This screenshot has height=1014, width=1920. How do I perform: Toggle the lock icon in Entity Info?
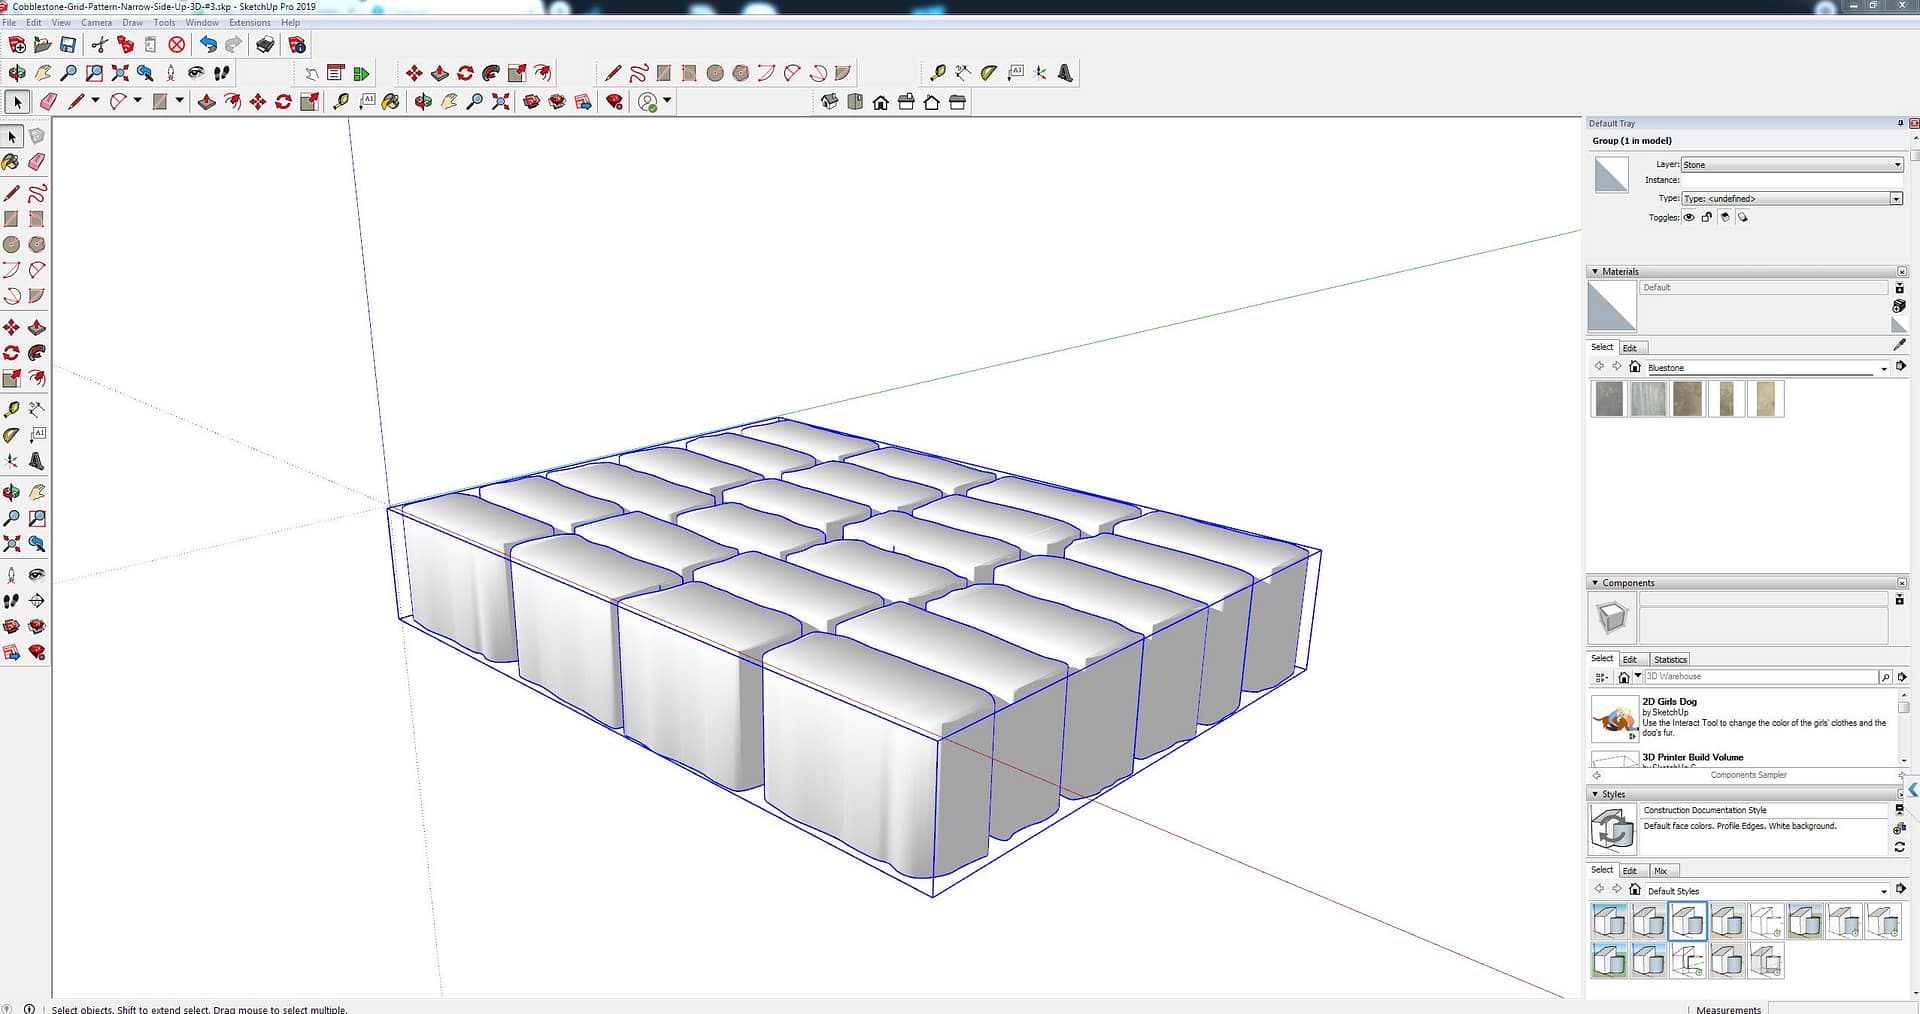[1707, 217]
